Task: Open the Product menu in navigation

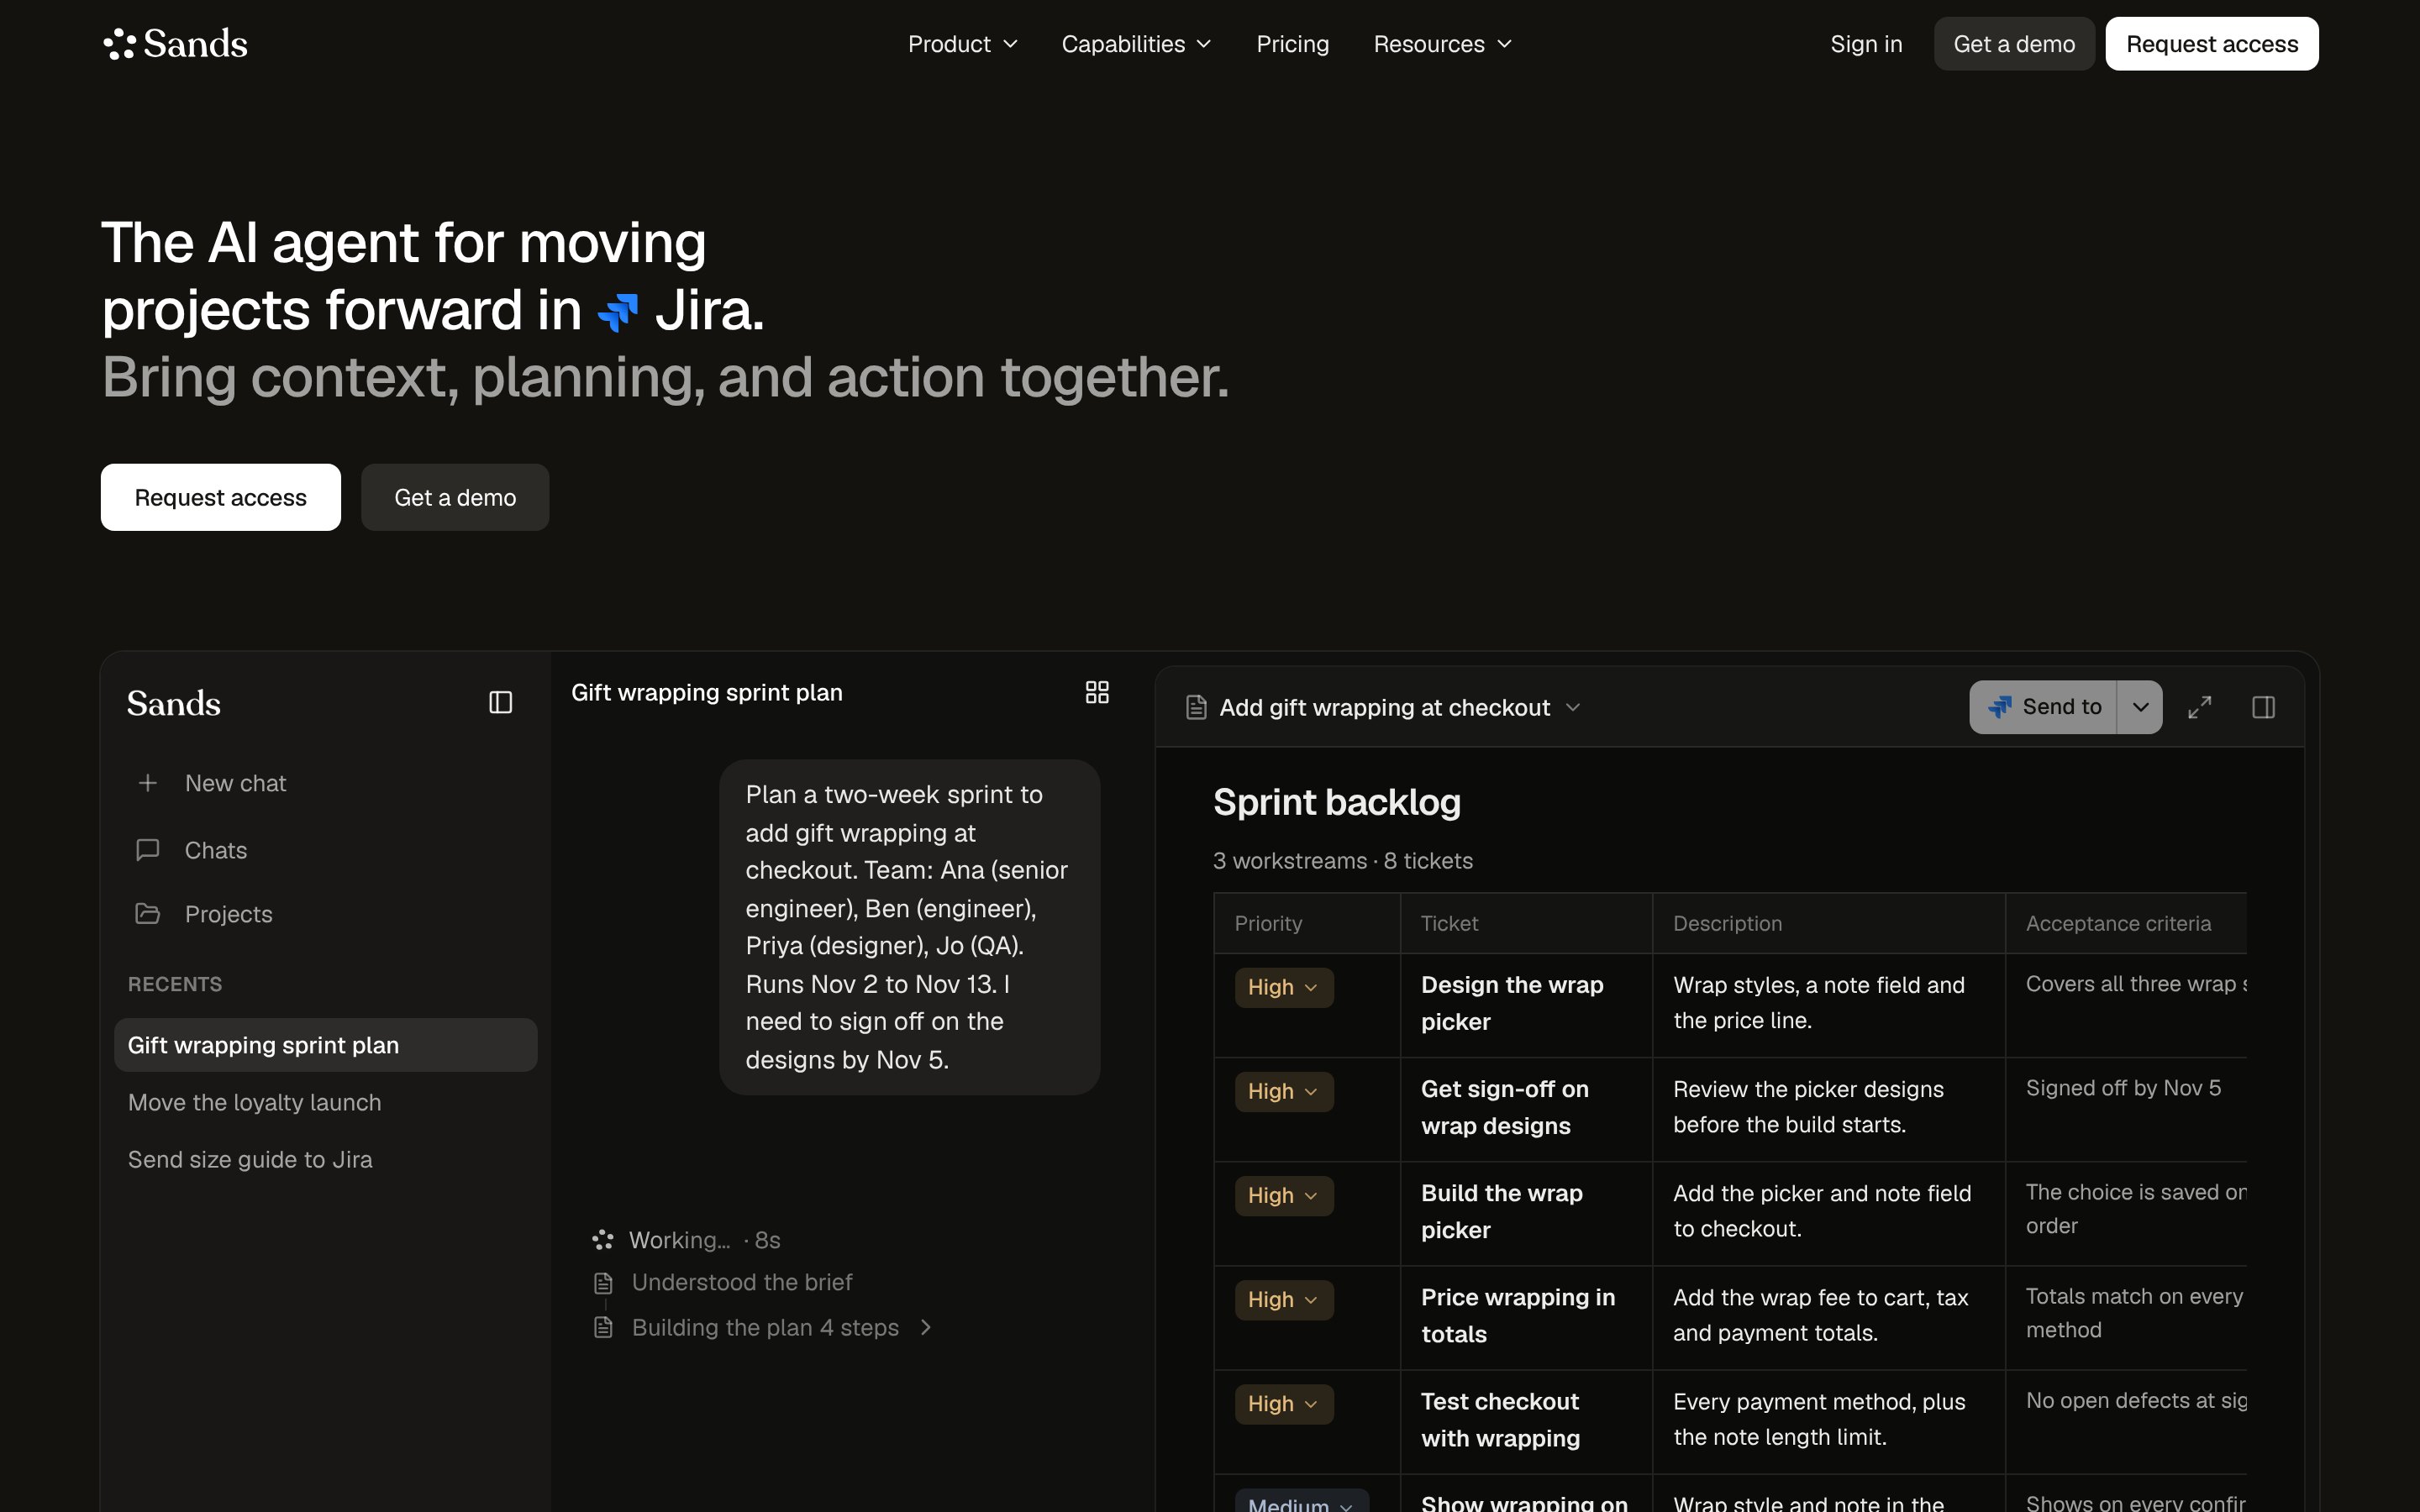Action: click(x=962, y=44)
